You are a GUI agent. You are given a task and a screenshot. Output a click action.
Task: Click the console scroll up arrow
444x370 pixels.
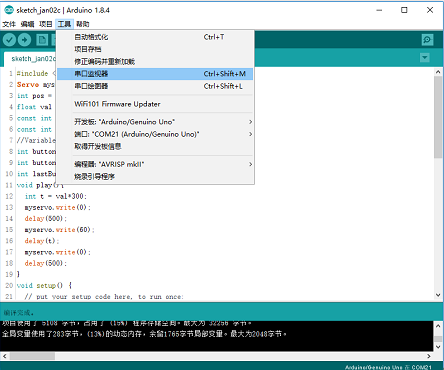tap(438, 326)
